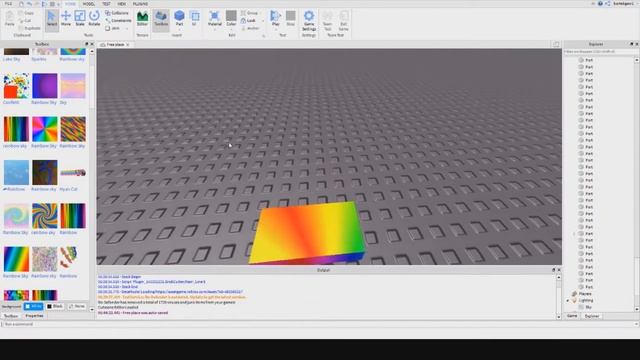Click the Exit Game button
Viewport: 640px width, 360px height.
(x=344, y=20)
